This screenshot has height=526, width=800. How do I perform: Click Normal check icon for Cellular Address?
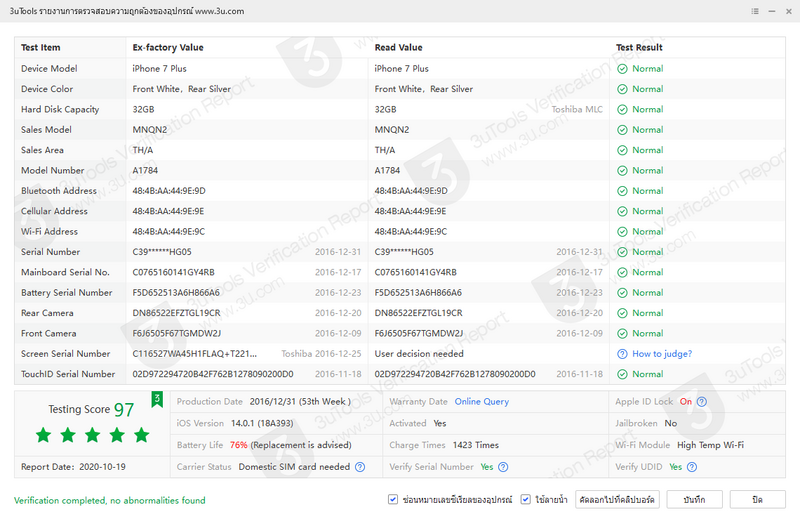point(622,211)
